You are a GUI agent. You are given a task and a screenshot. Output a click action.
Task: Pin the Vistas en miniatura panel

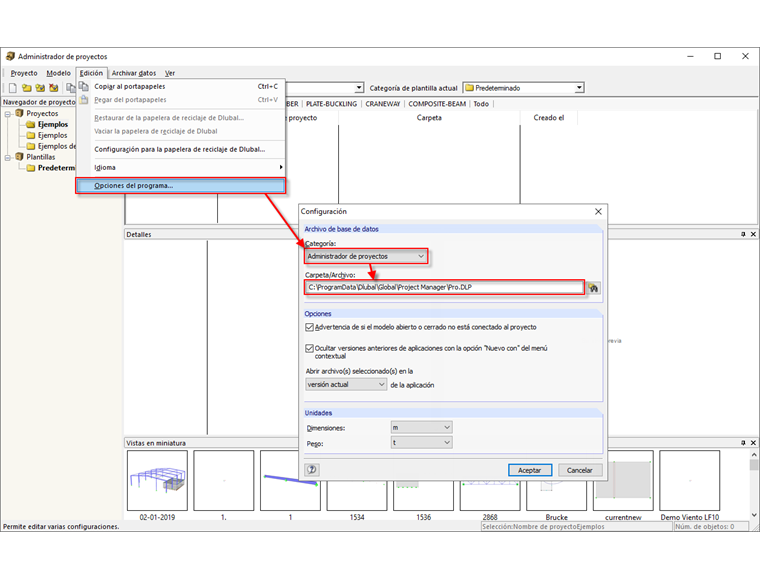[x=743, y=442]
